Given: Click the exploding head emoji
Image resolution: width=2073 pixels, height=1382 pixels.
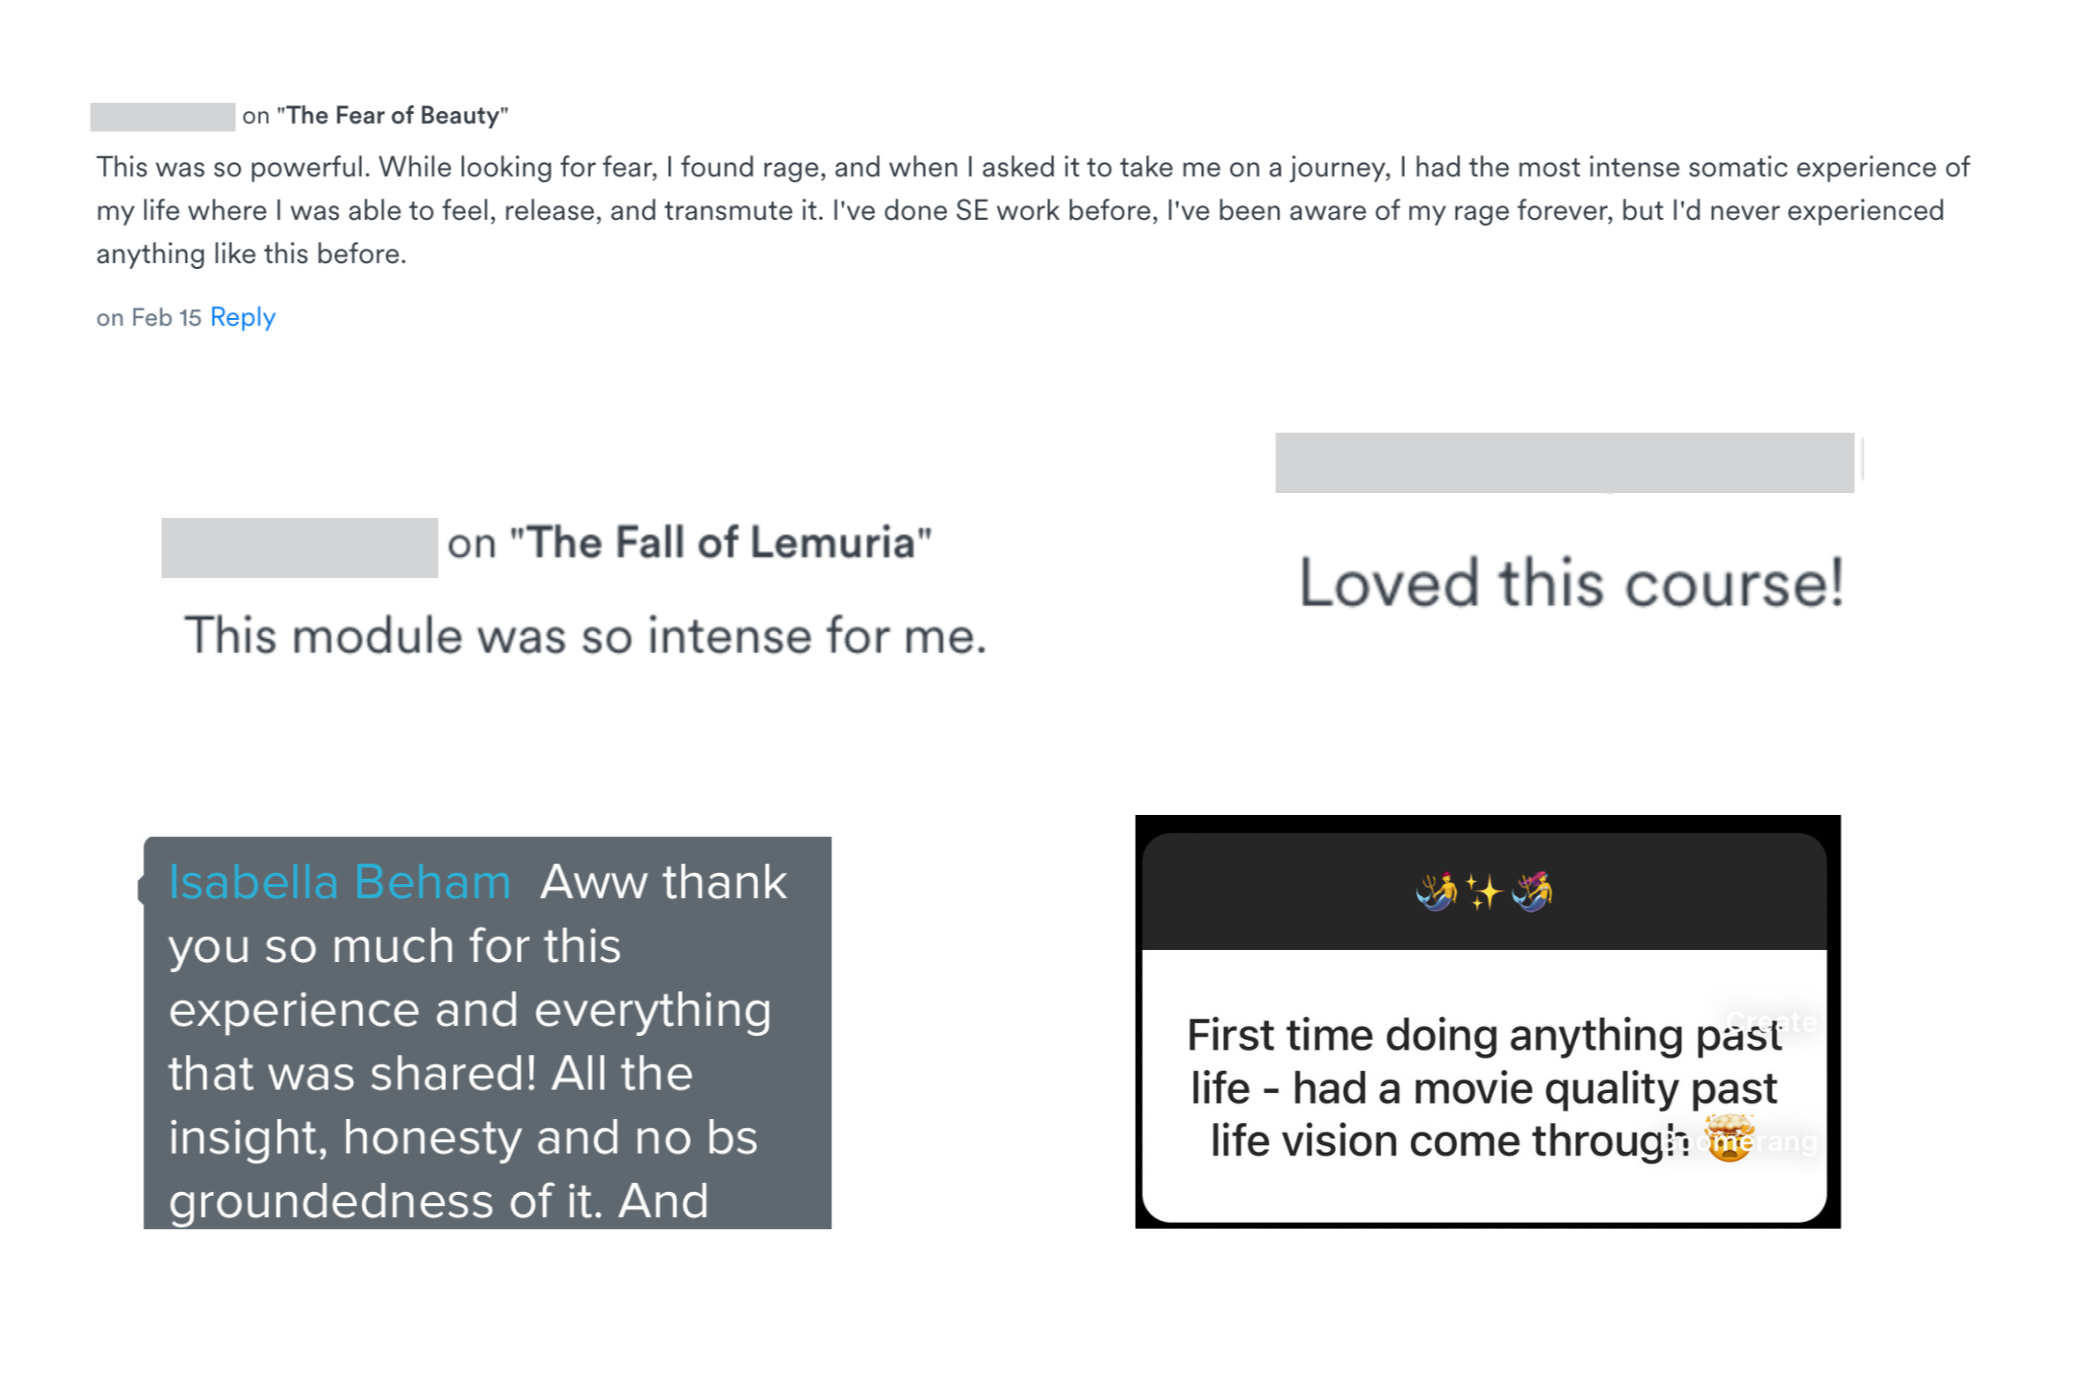Looking at the screenshot, I should coord(1729,1138).
